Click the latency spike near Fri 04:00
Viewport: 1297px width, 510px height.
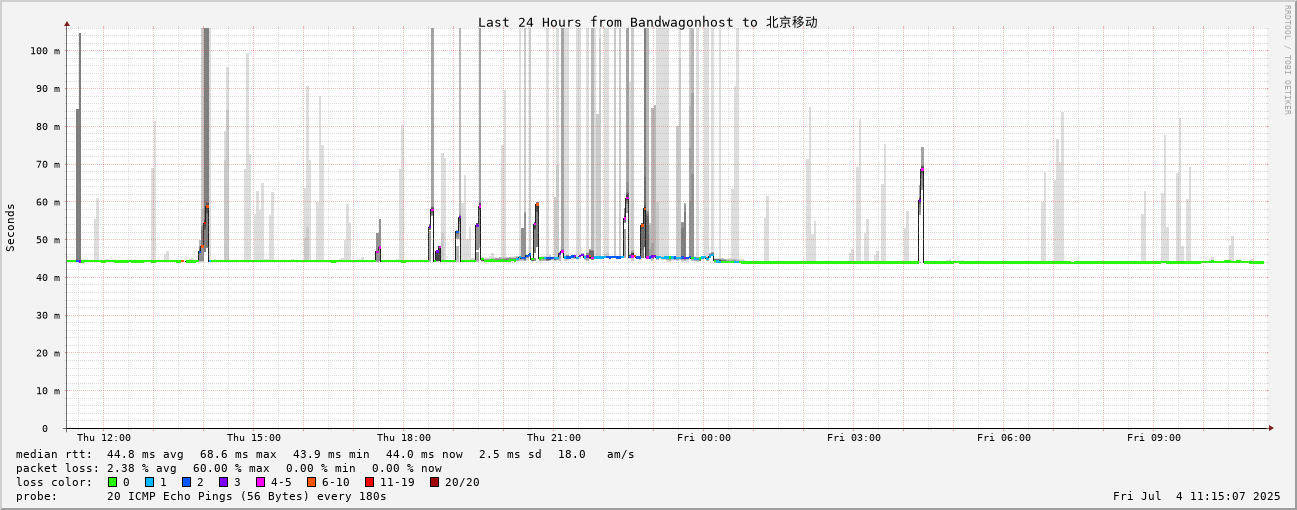coord(921,205)
